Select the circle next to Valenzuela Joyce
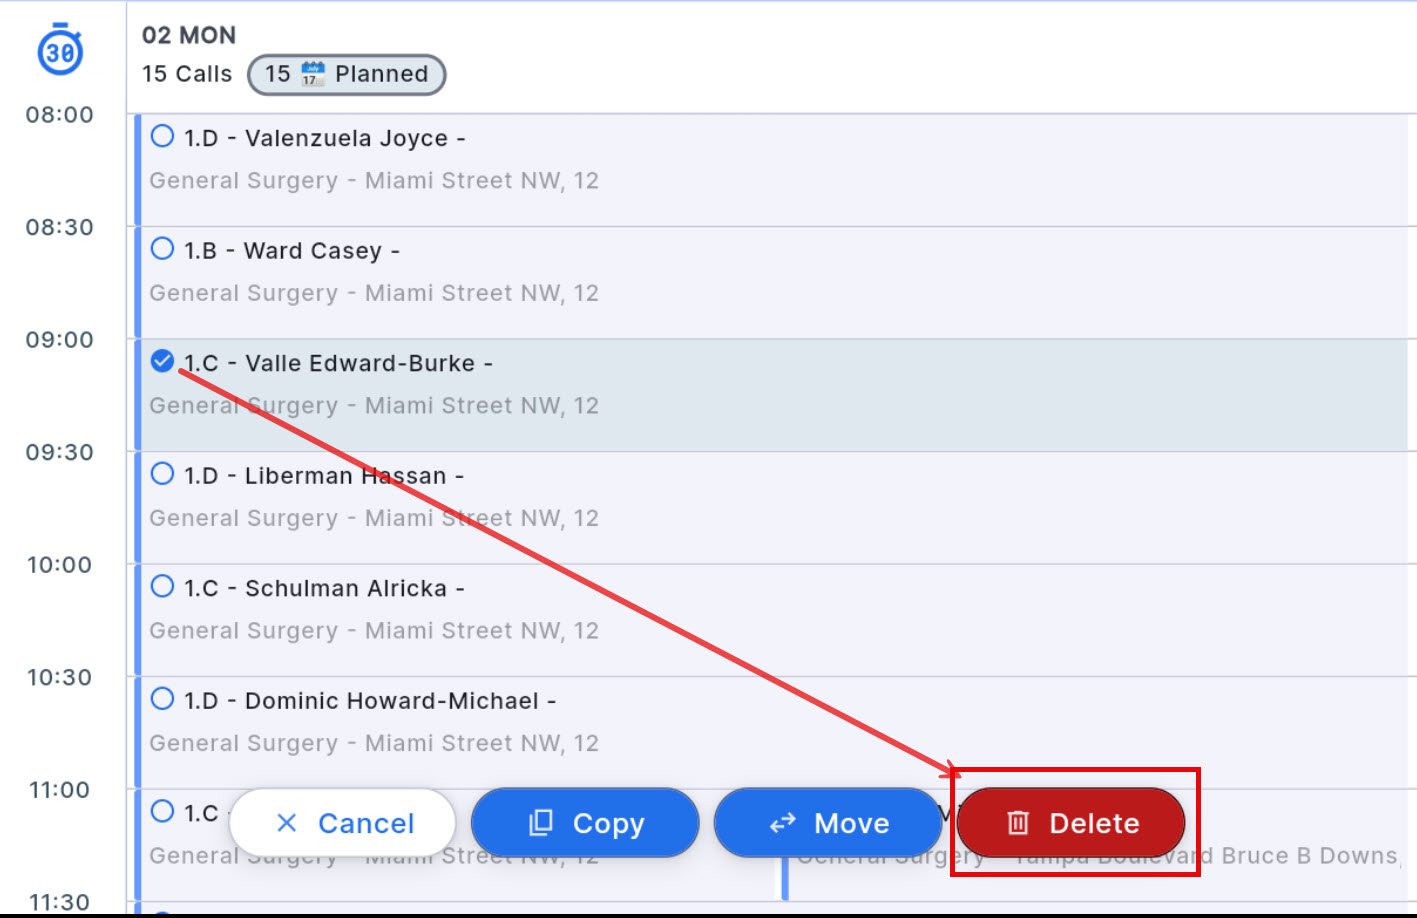 click(x=161, y=136)
